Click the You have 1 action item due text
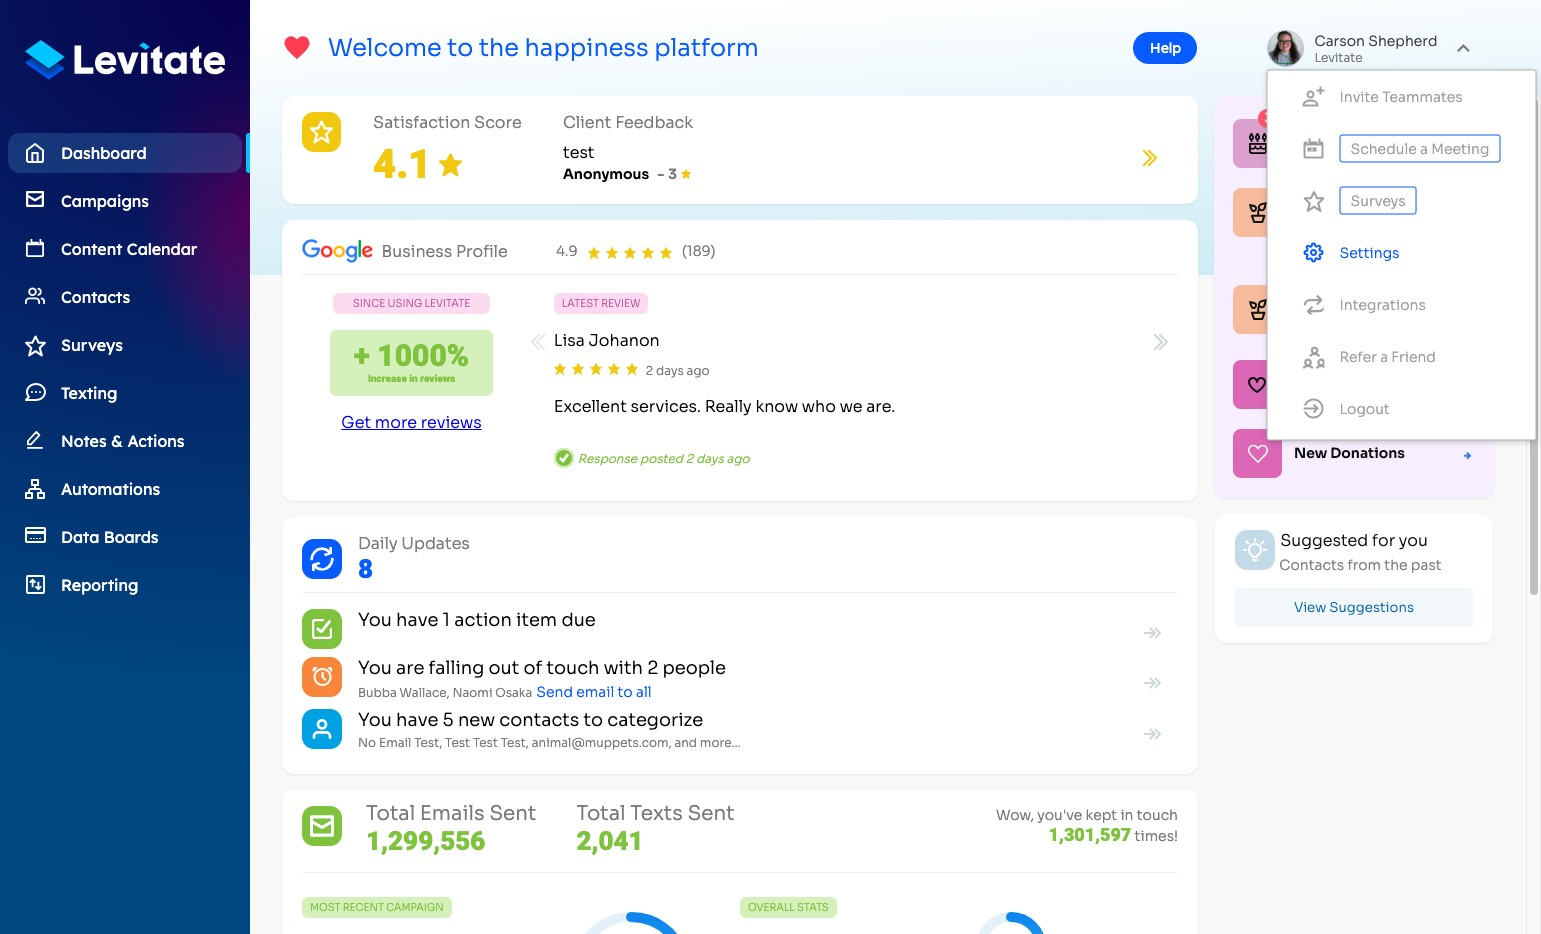This screenshot has width=1541, height=934. tap(477, 620)
